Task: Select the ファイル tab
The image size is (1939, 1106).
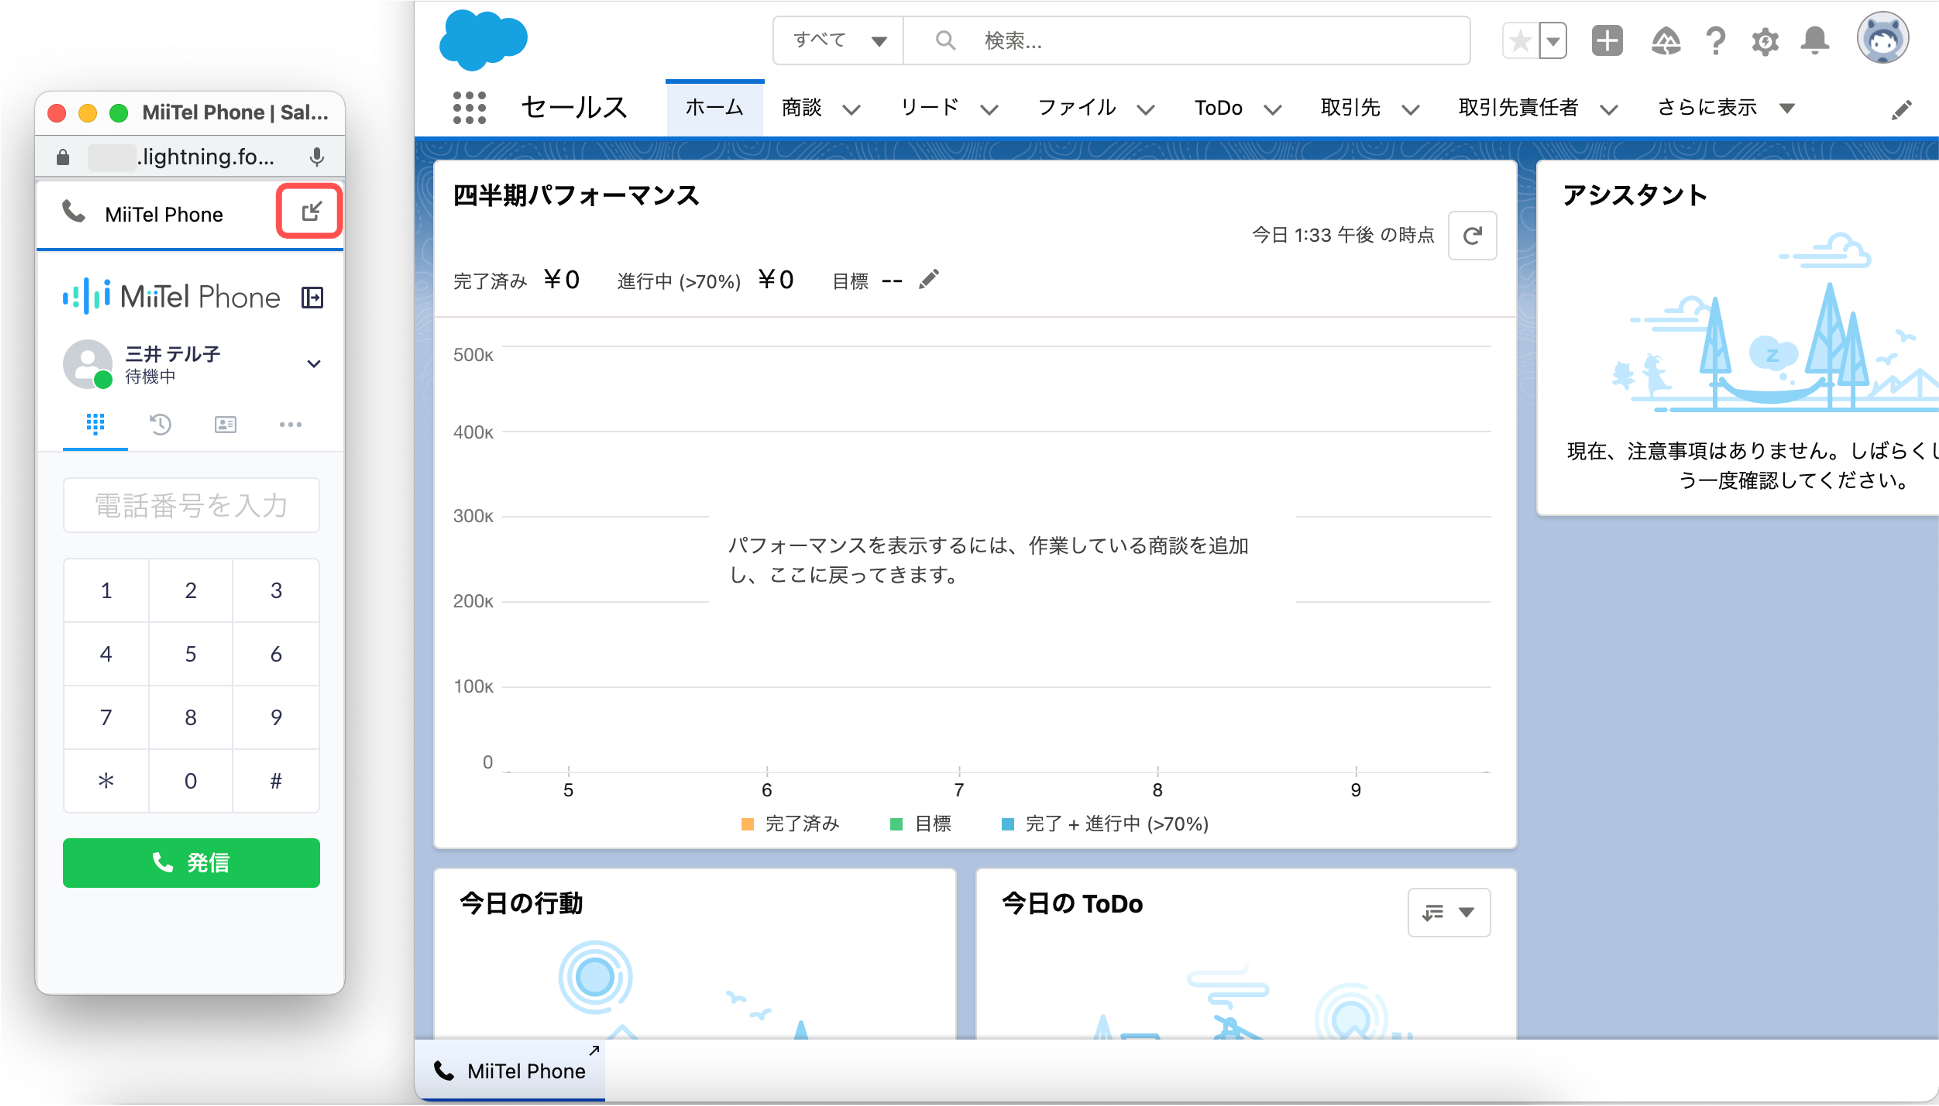Action: [x=1077, y=108]
